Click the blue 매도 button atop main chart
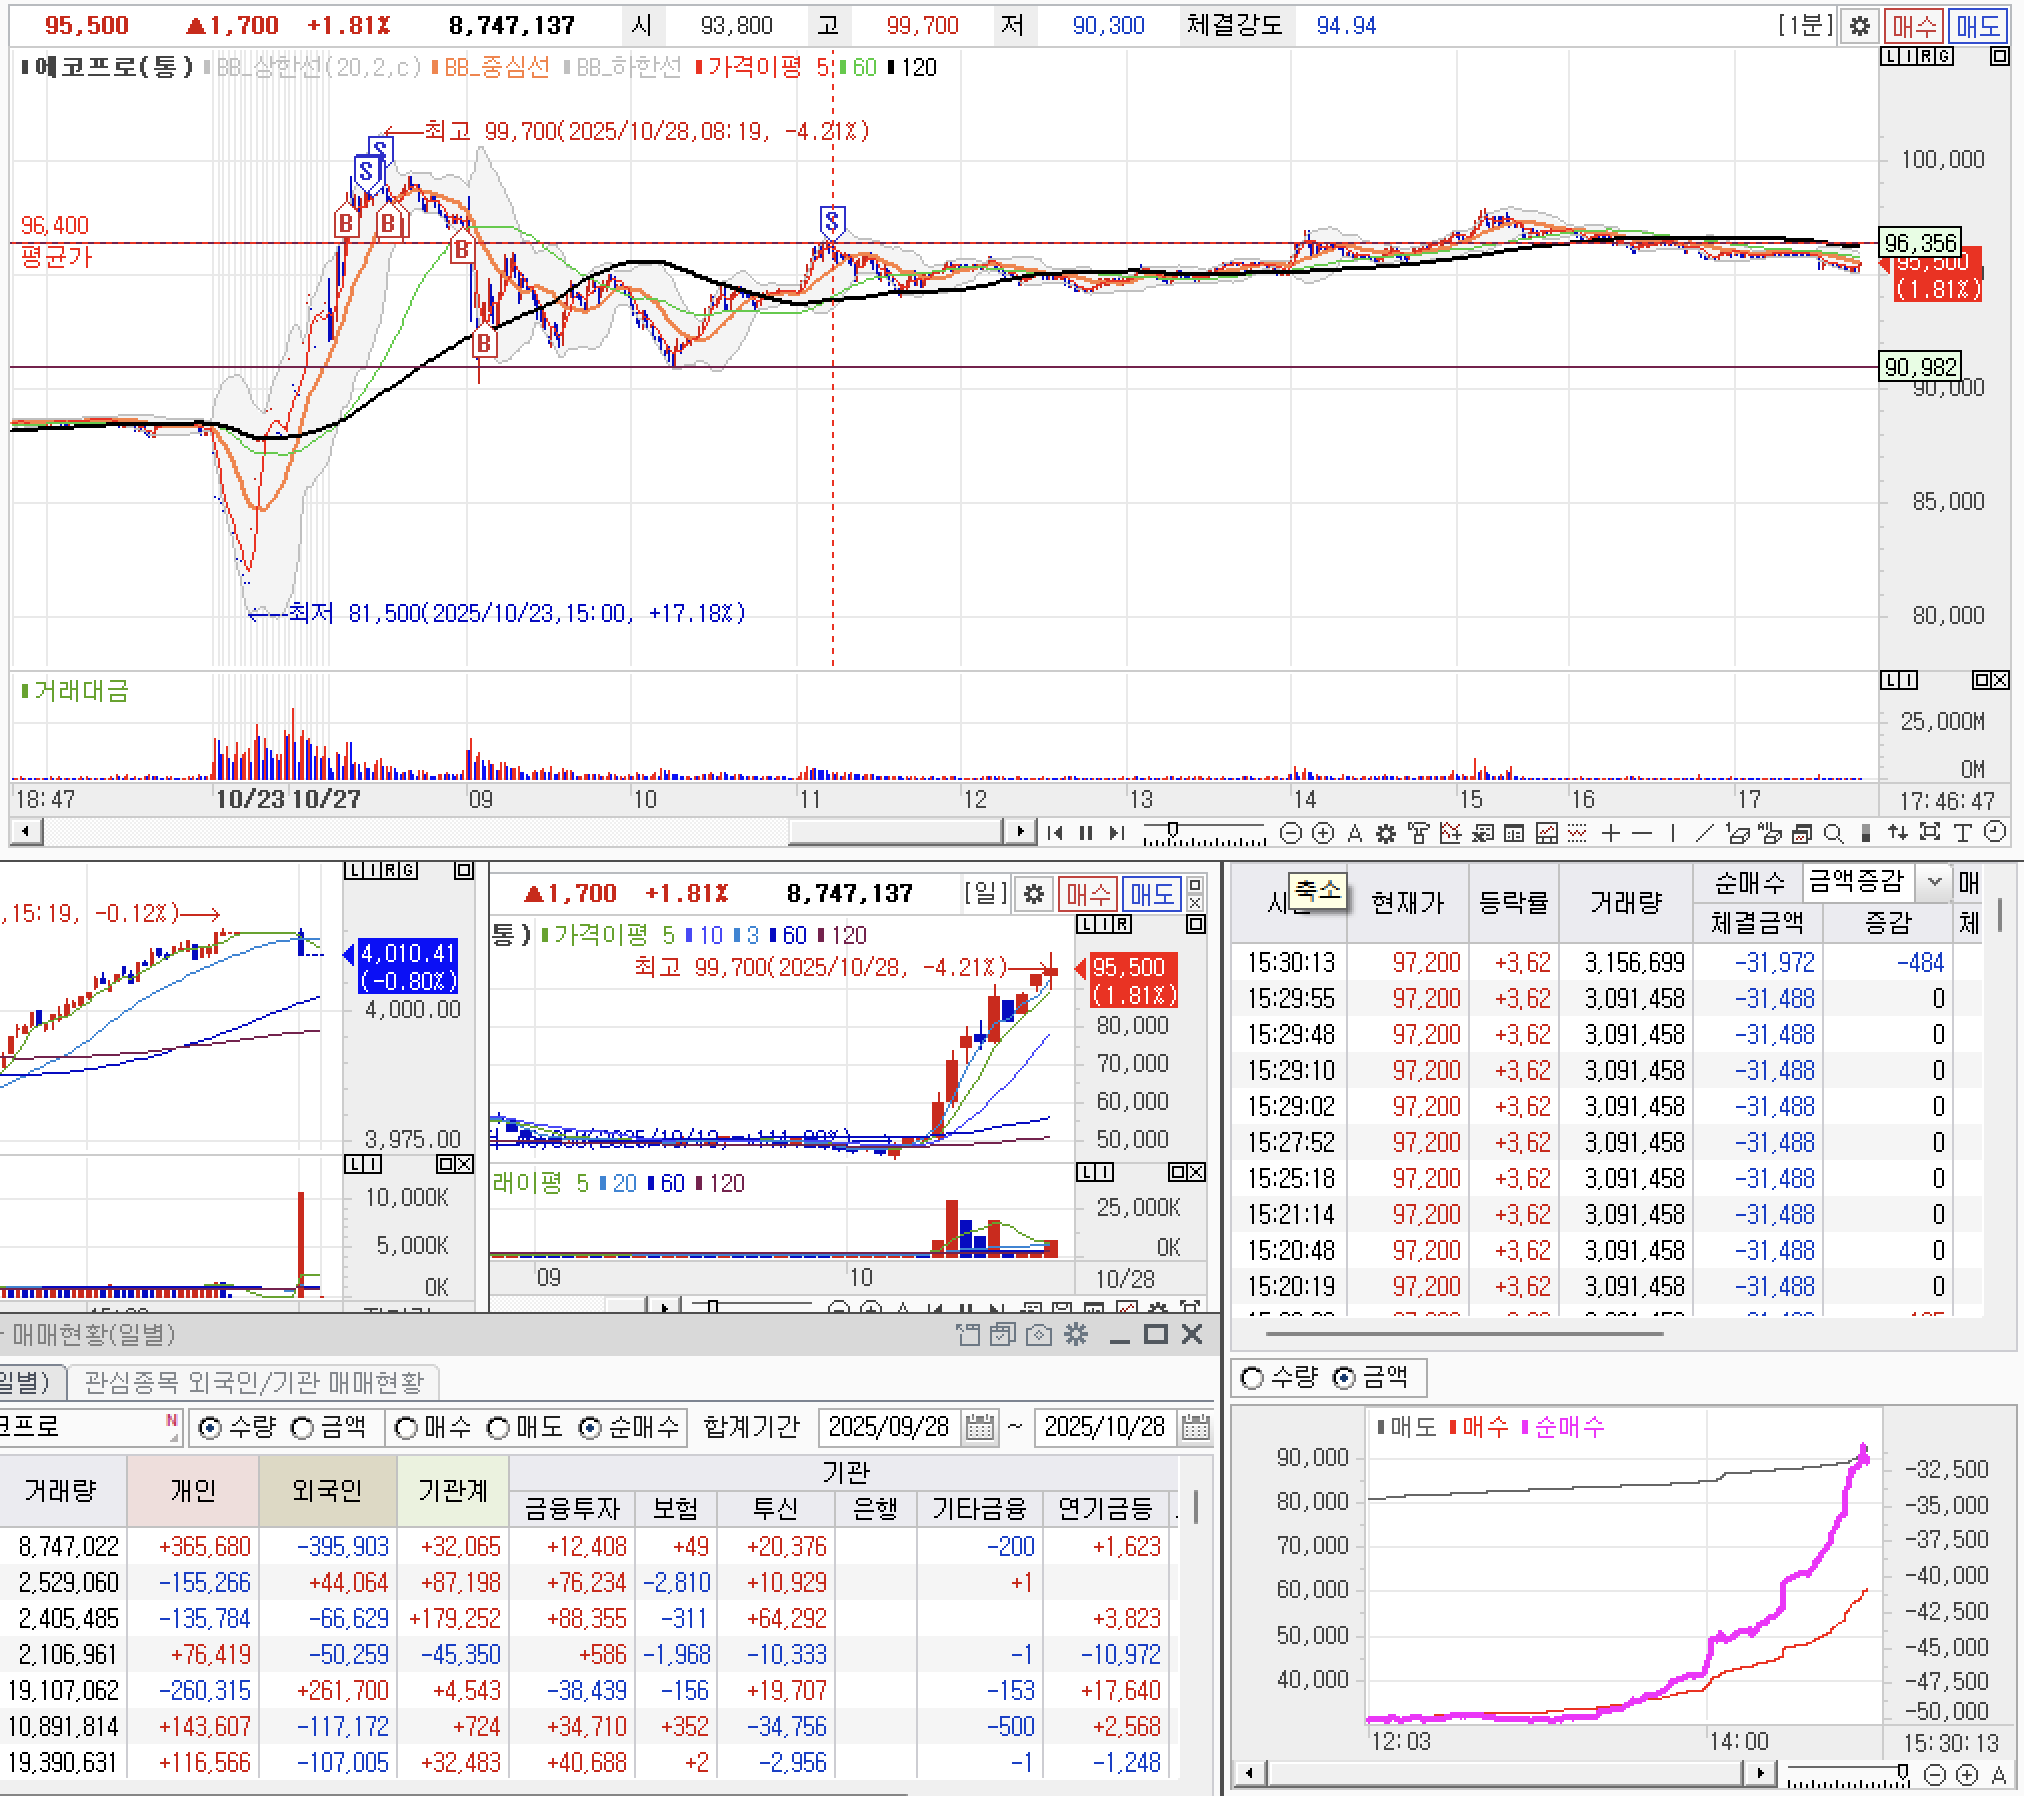Image resolution: width=2024 pixels, height=1796 pixels. 1977,26
